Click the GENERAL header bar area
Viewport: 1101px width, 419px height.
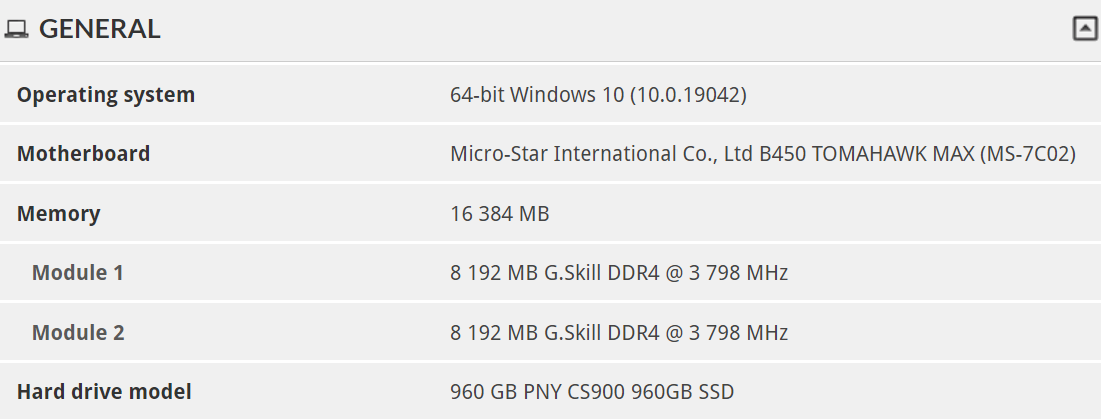(x=550, y=30)
